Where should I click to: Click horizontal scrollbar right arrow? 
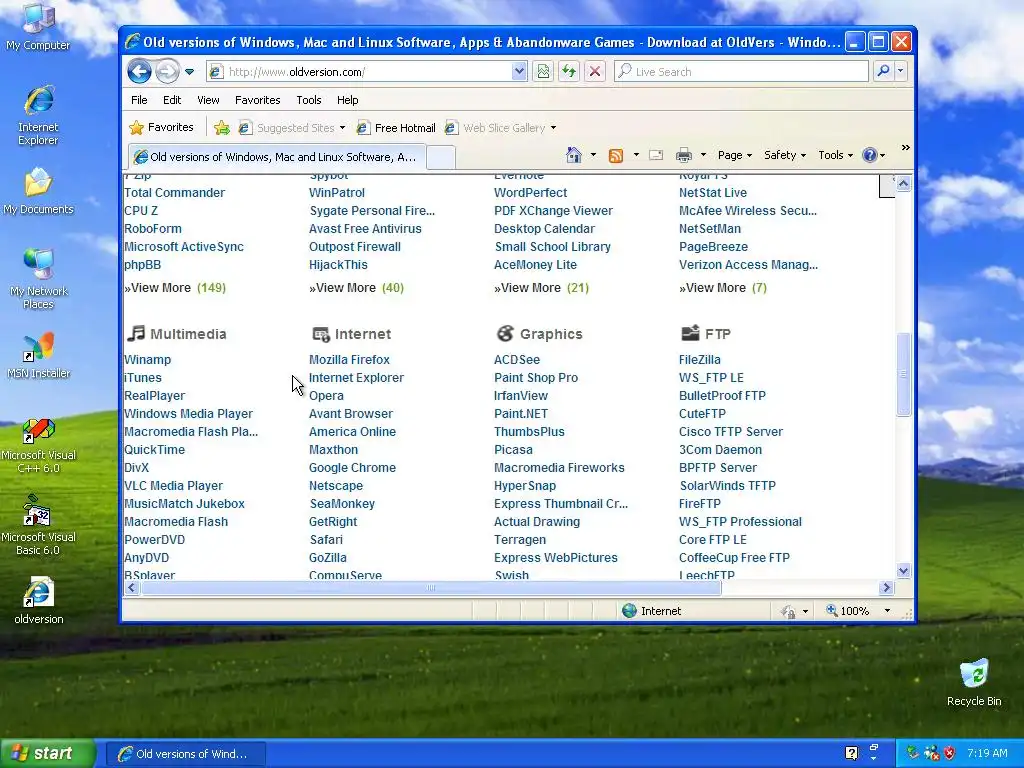886,588
